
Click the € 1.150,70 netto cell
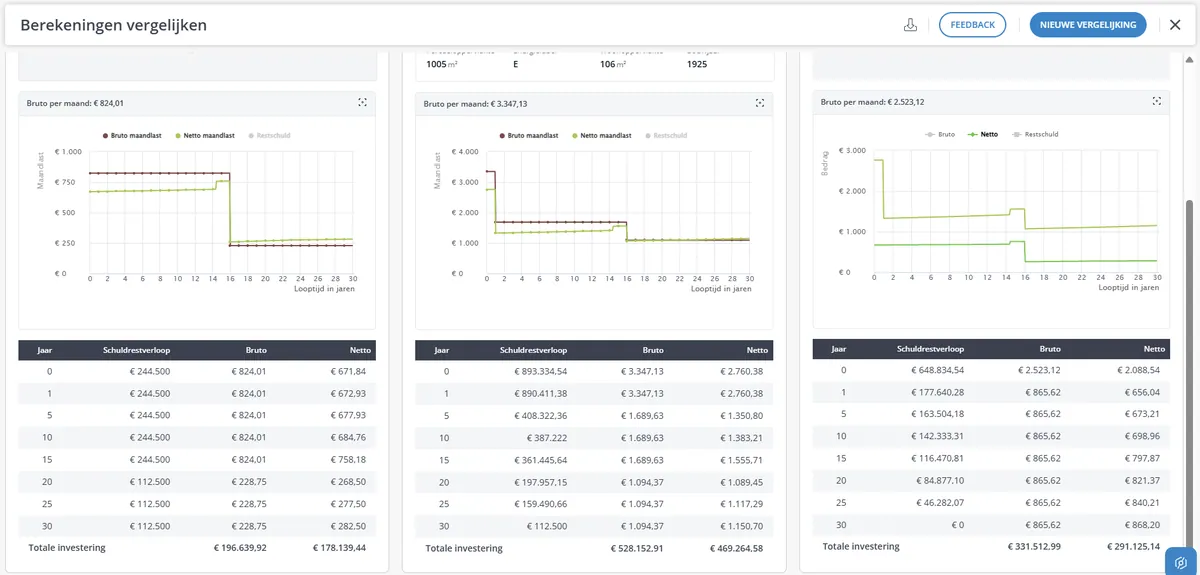(743, 526)
